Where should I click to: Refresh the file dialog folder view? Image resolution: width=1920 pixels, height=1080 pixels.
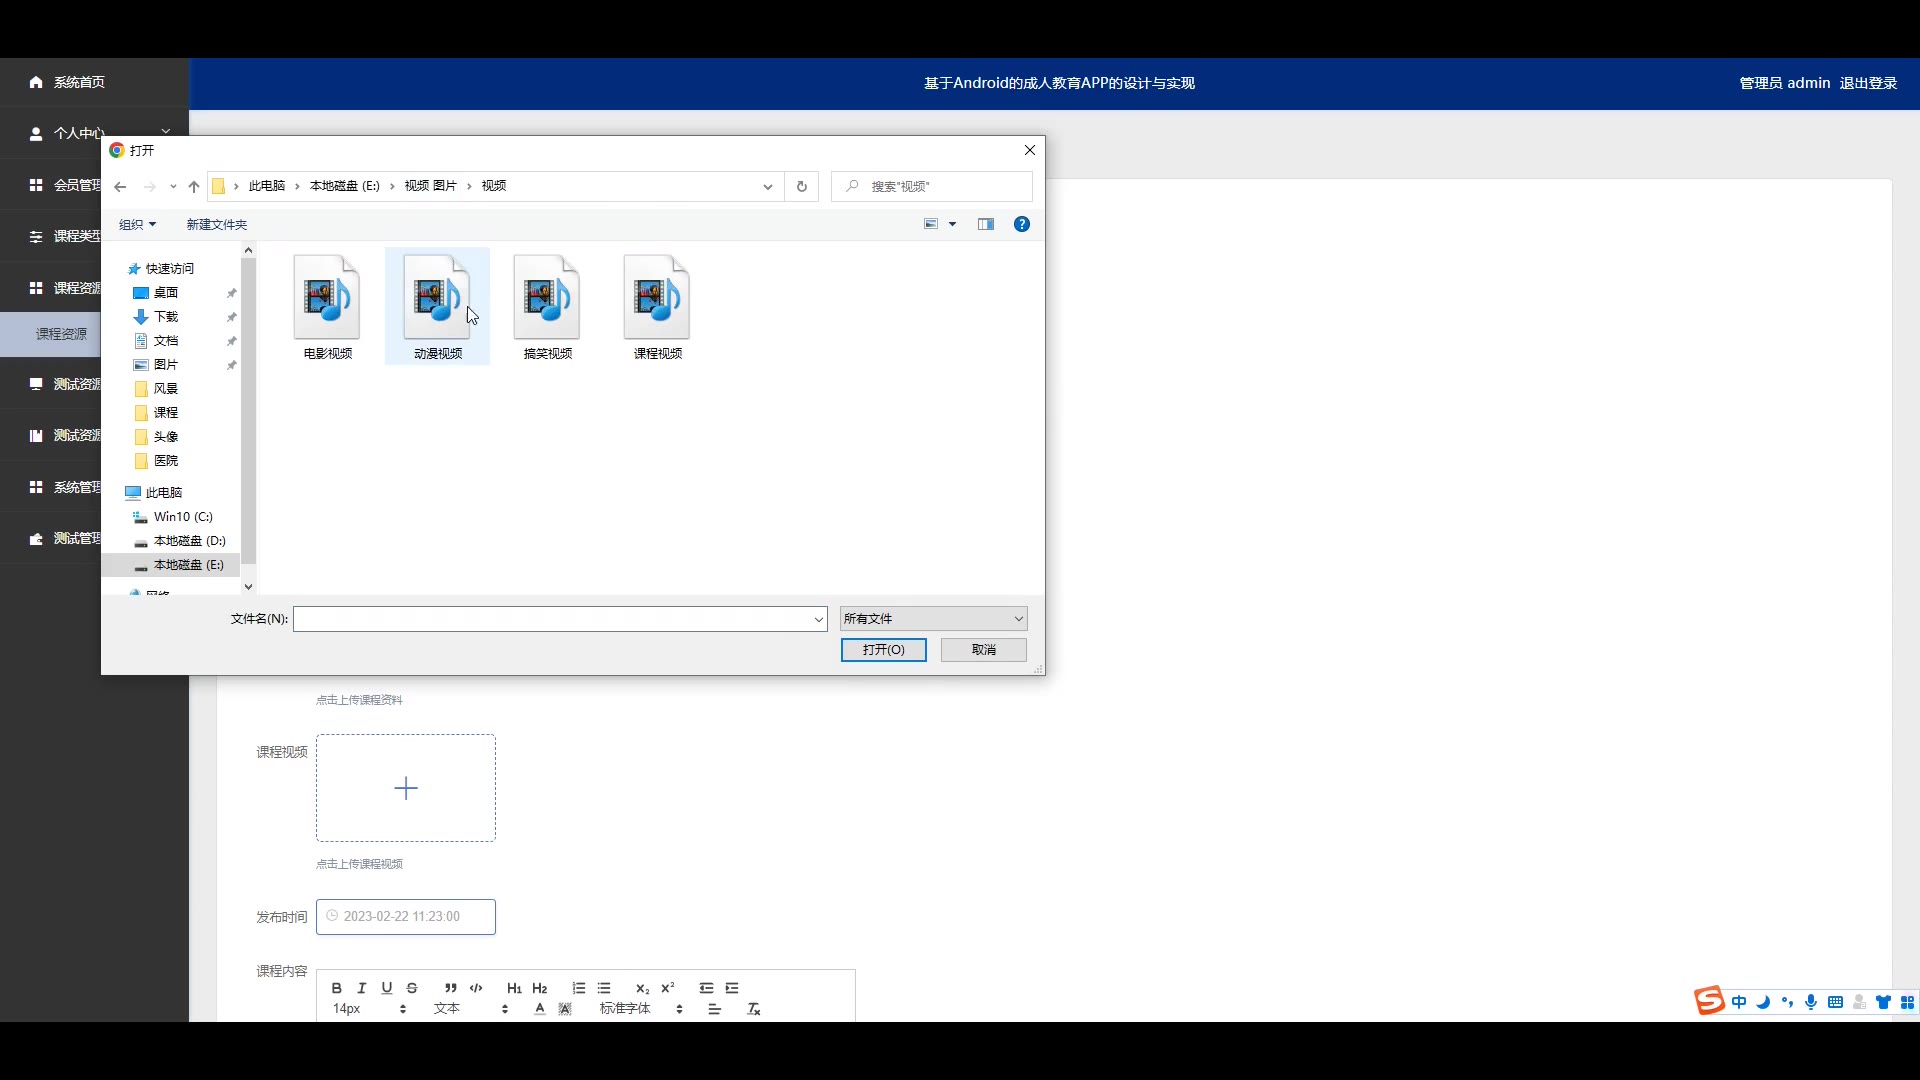(801, 186)
